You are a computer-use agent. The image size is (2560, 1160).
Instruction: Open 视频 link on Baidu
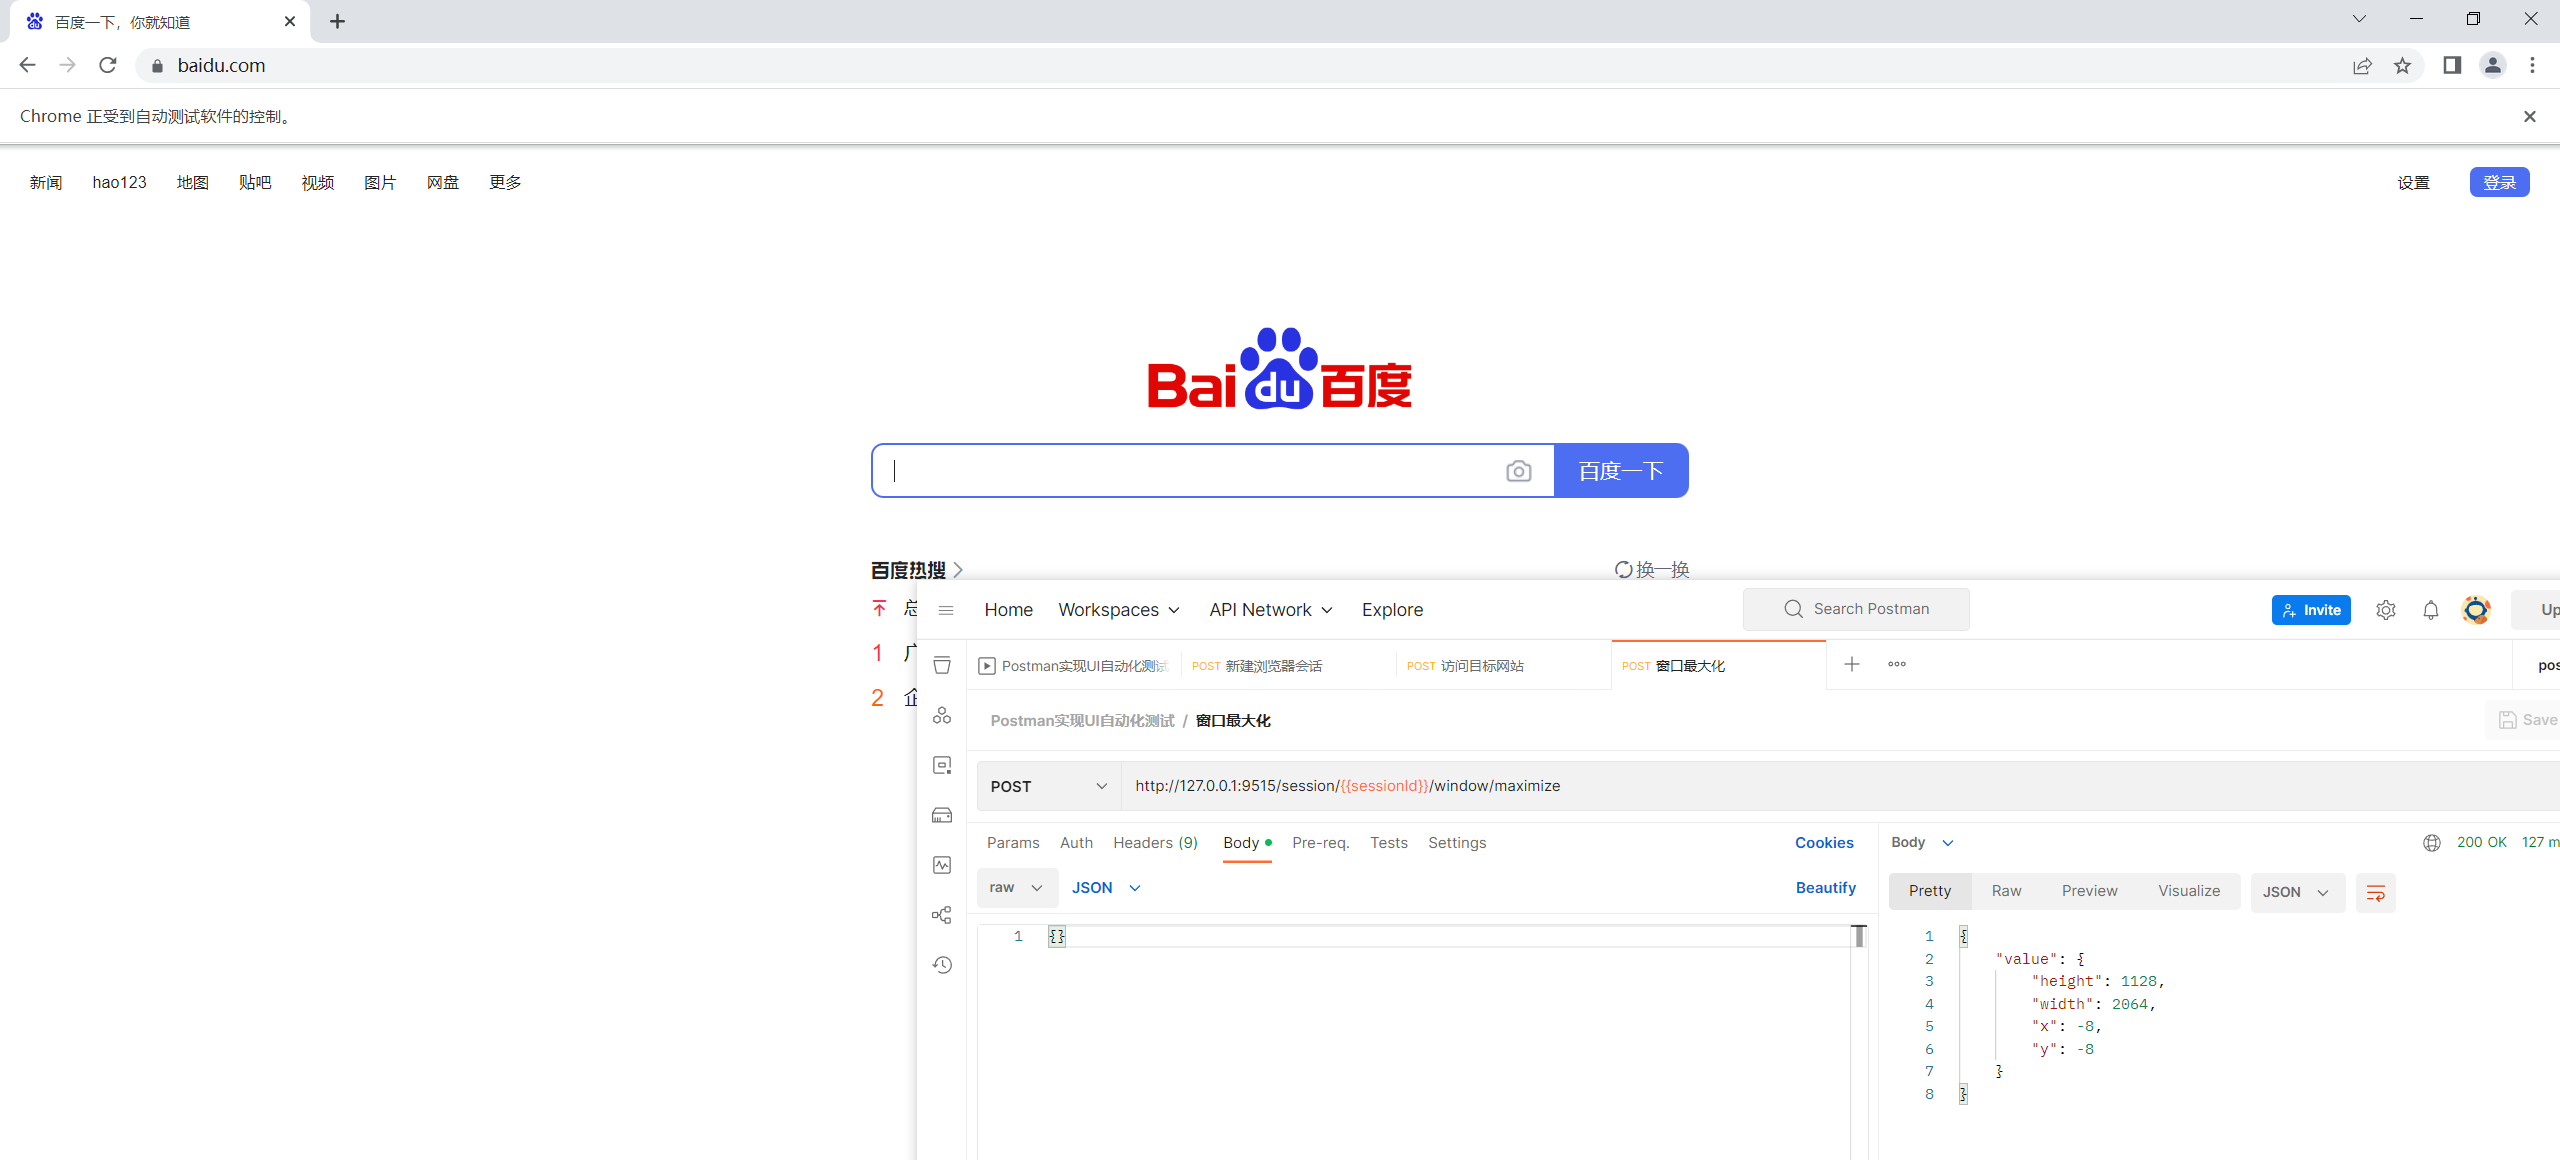point(318,182)
